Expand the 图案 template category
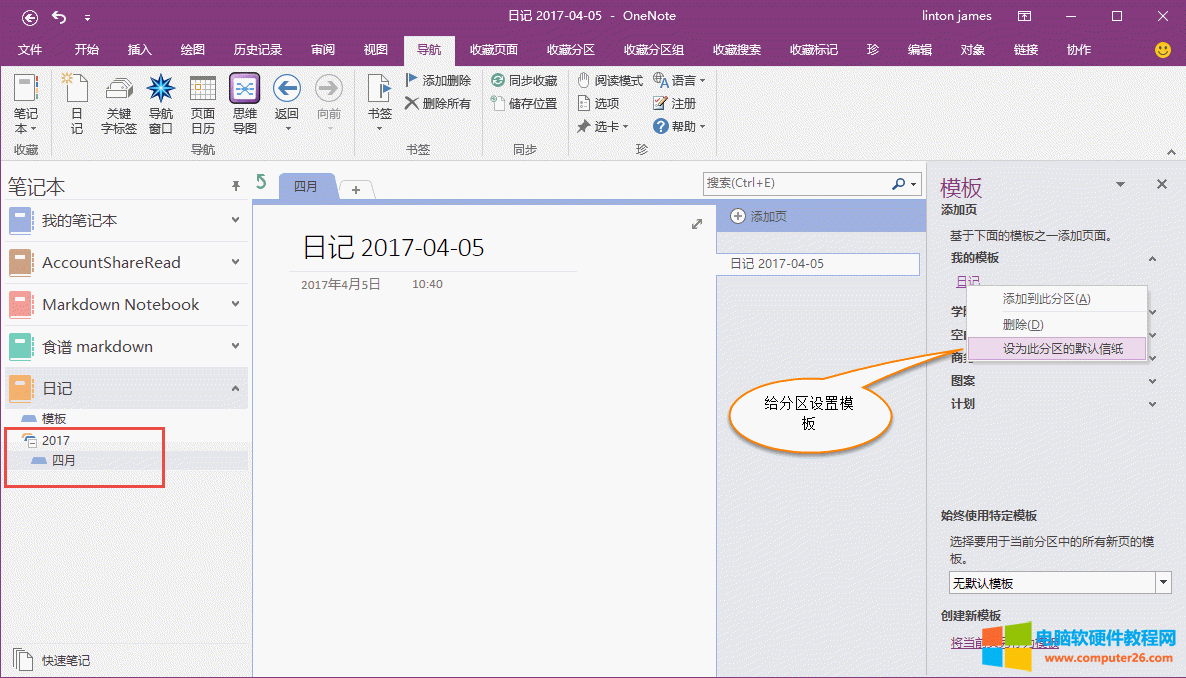This screenshot has width=1186, height=678. [1152, 381]
